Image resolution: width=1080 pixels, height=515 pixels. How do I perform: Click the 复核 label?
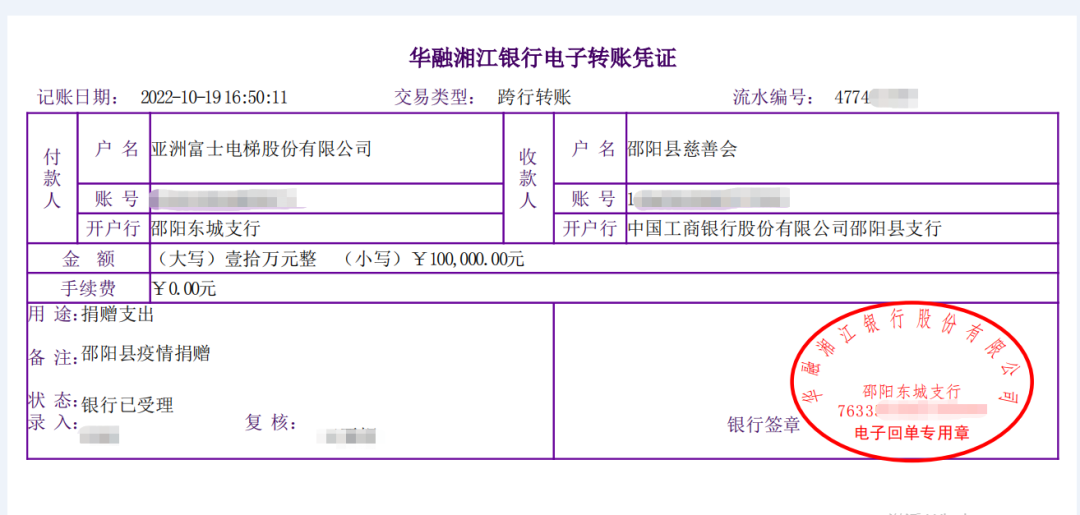[x=271, y=422]
